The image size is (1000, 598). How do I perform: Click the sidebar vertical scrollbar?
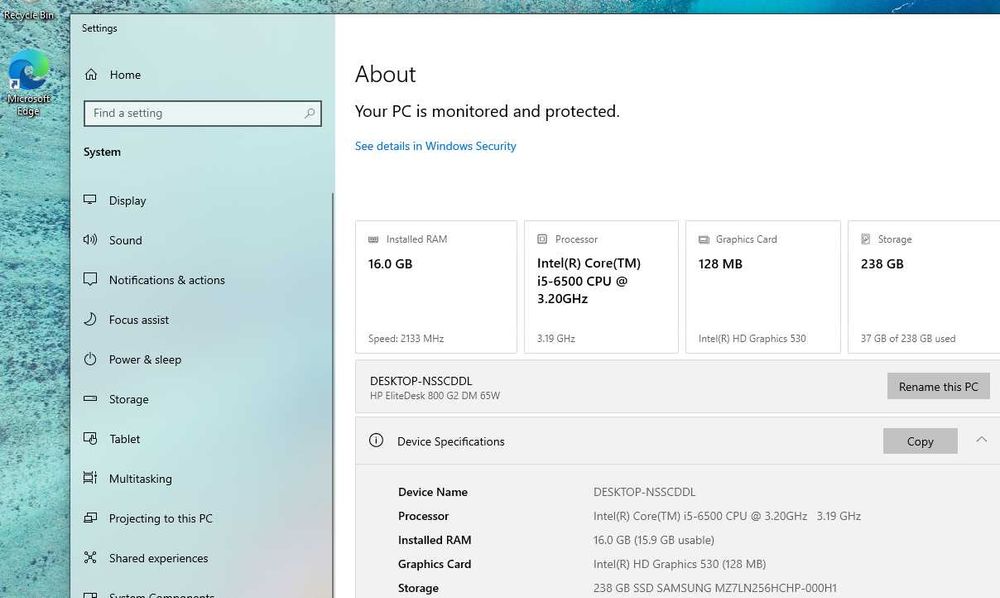pyautogui.click(x=332, y=395)
